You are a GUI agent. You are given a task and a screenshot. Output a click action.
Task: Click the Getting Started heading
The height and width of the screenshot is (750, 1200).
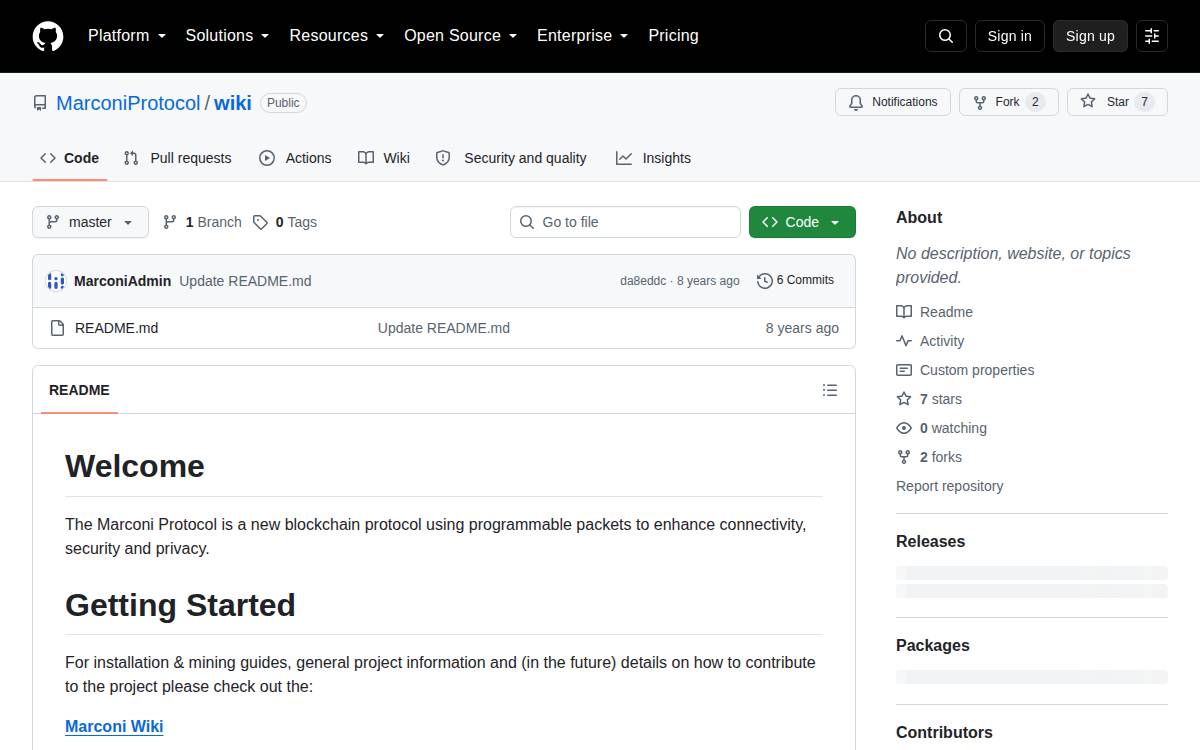(180, 605)
